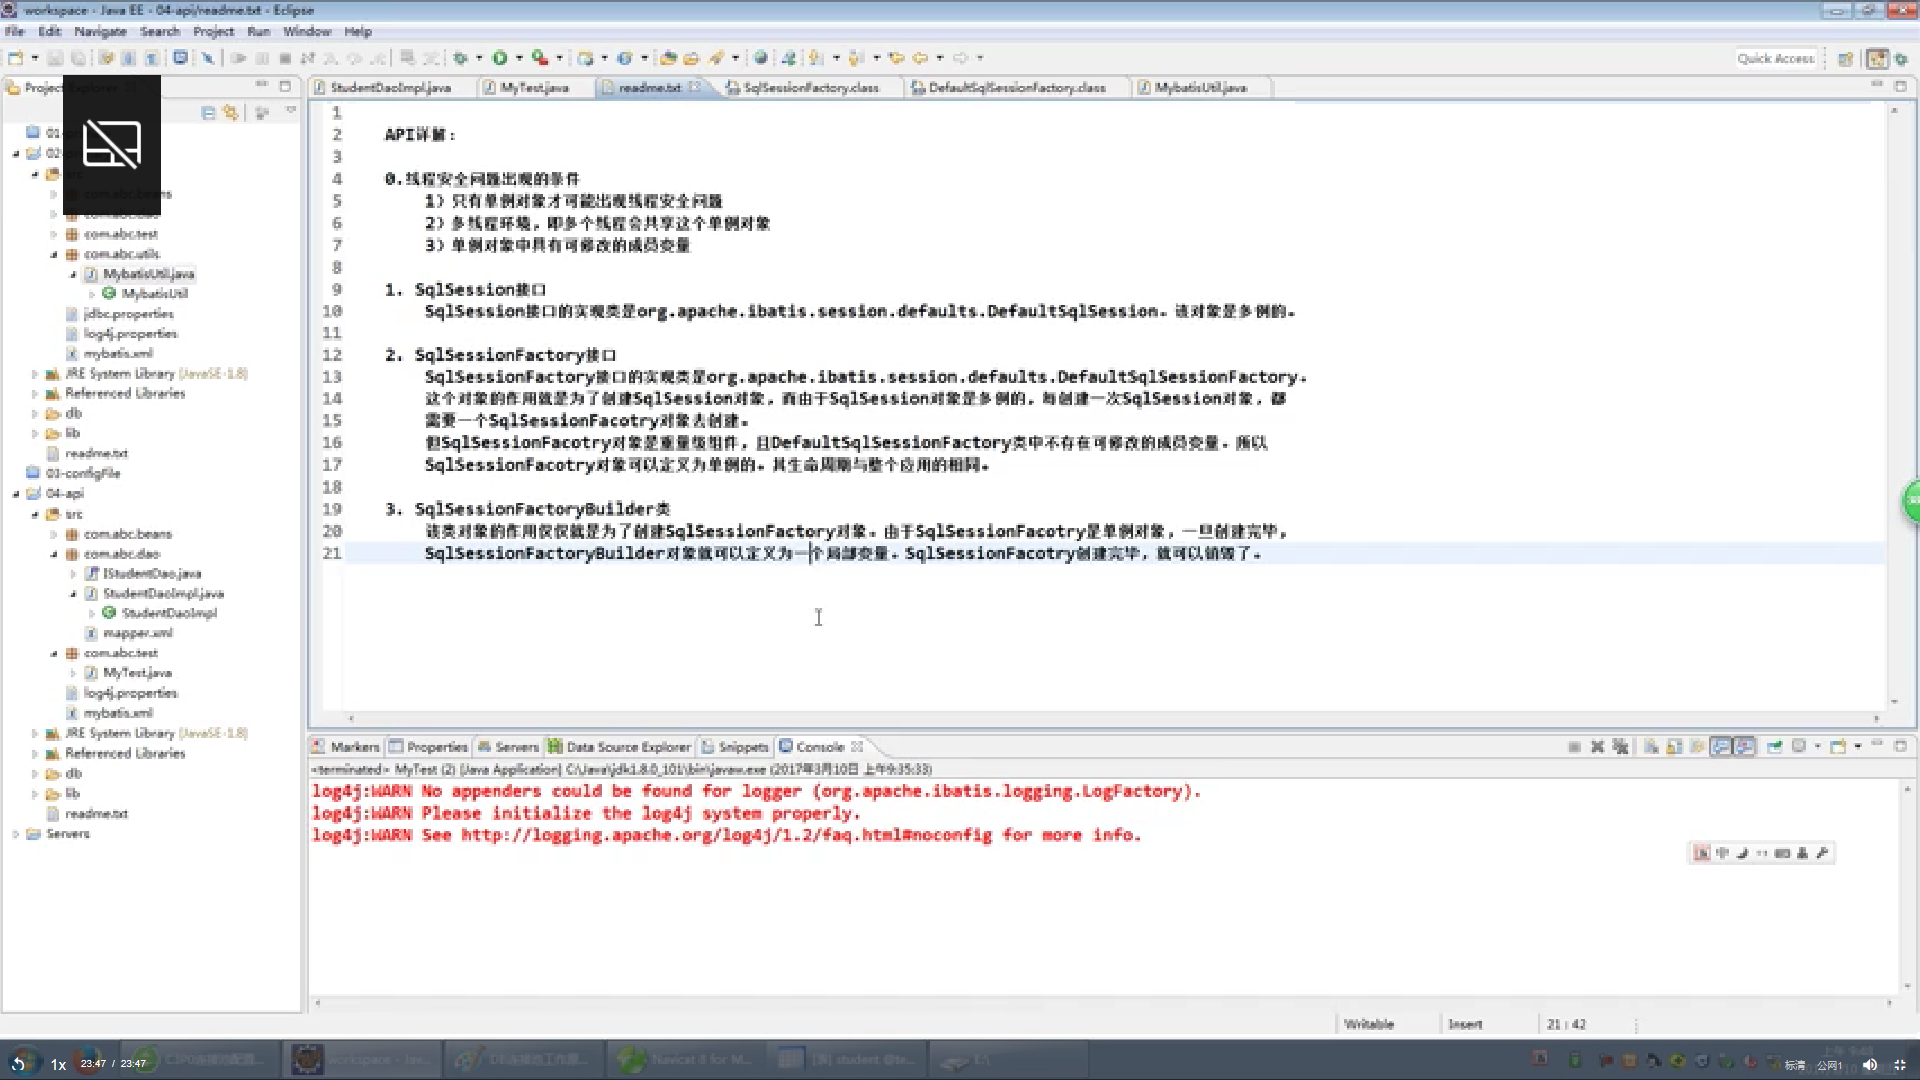Switch to StudentDaoImpl.java editor tab
This screenshot has width=1920, height=1080.
[390, 88]
